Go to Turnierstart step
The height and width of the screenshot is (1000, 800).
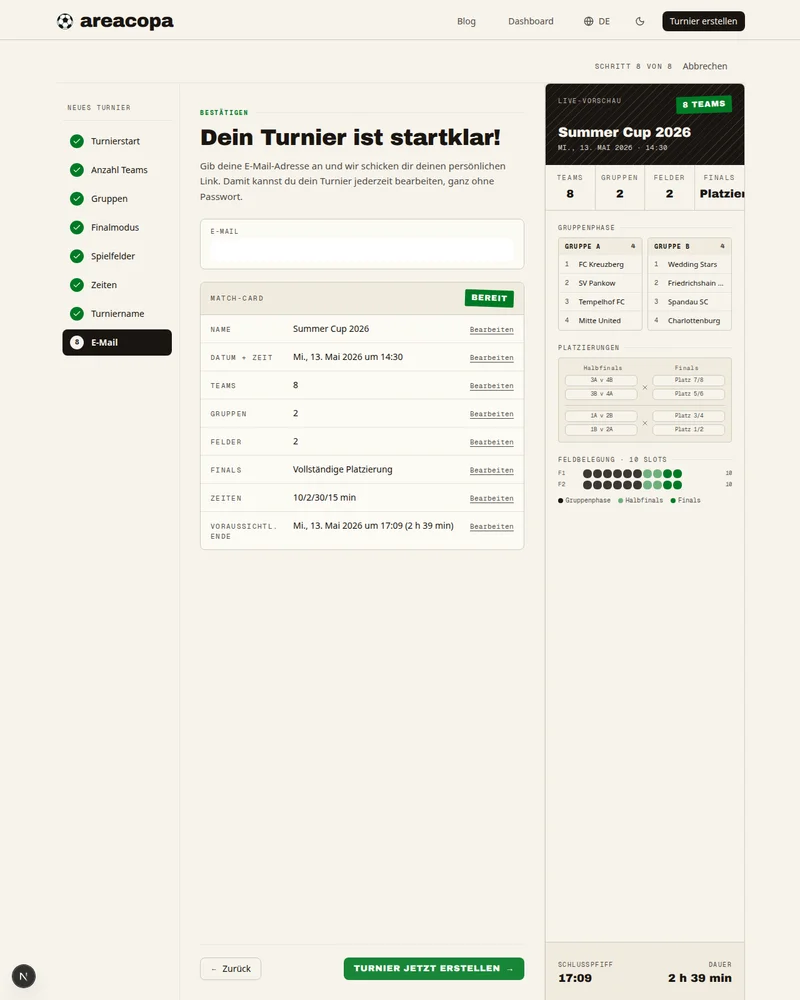[x=117, y=141]
